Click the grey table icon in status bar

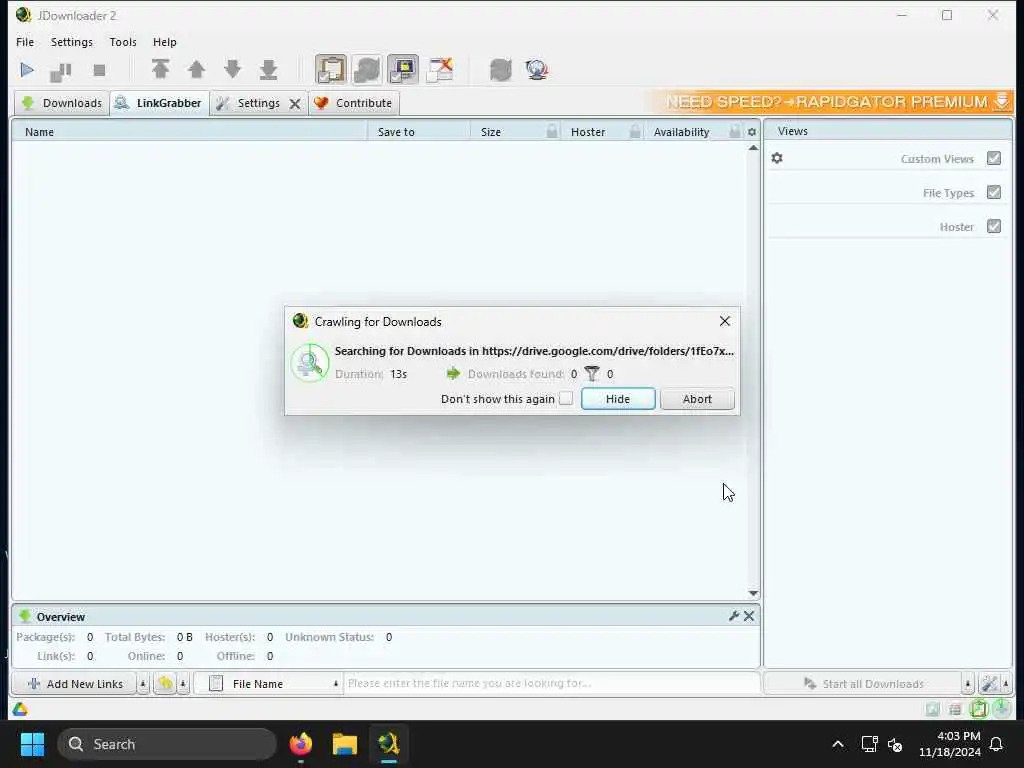click(955, 709)
